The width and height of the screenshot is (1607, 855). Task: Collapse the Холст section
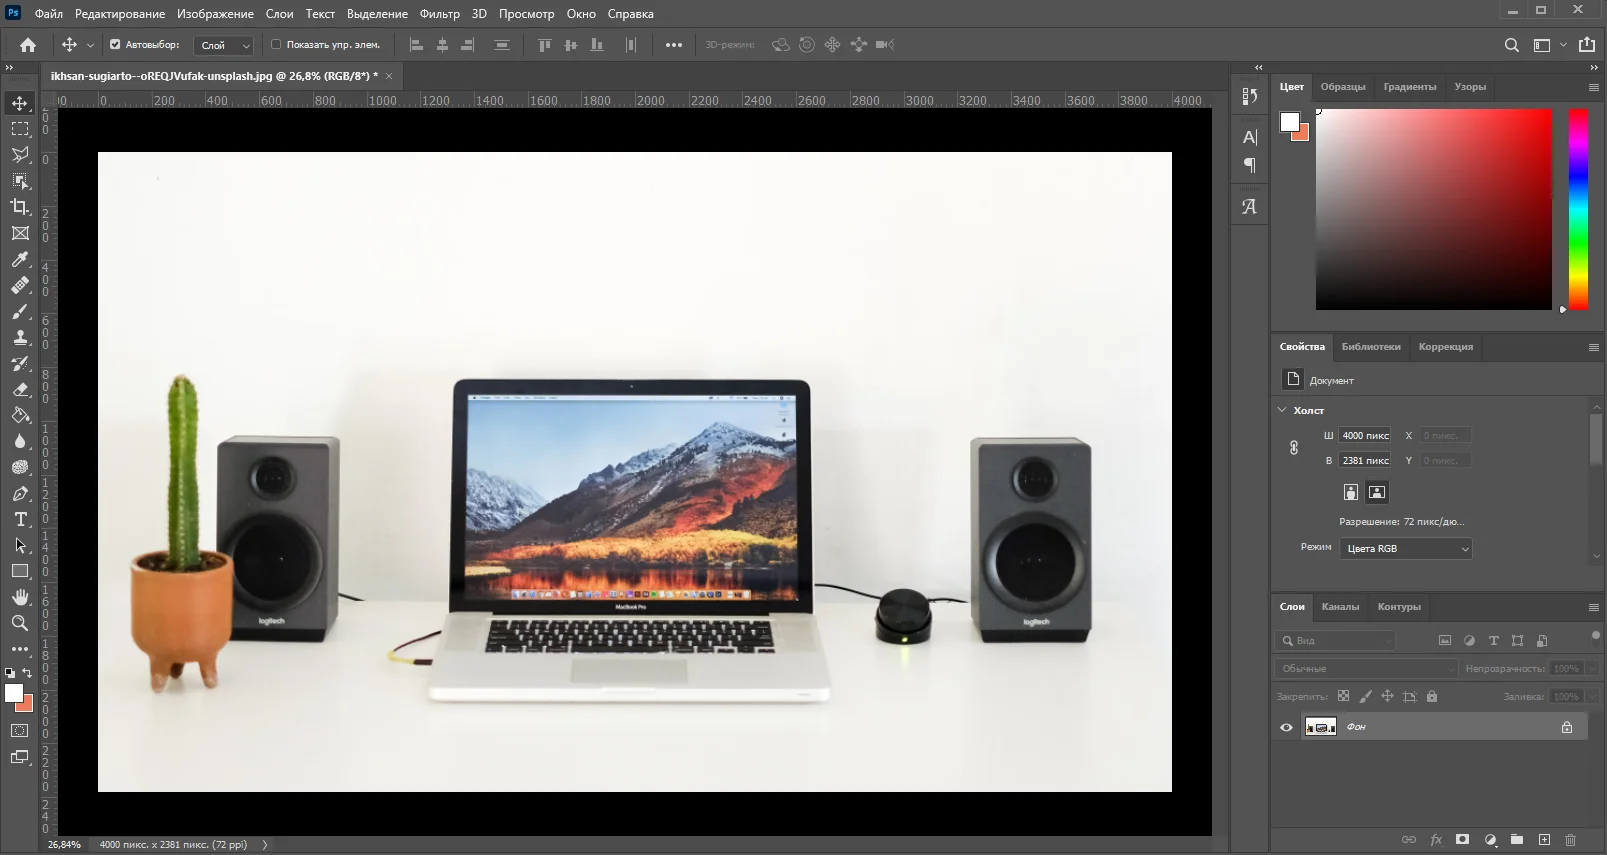coord(1282,410)
